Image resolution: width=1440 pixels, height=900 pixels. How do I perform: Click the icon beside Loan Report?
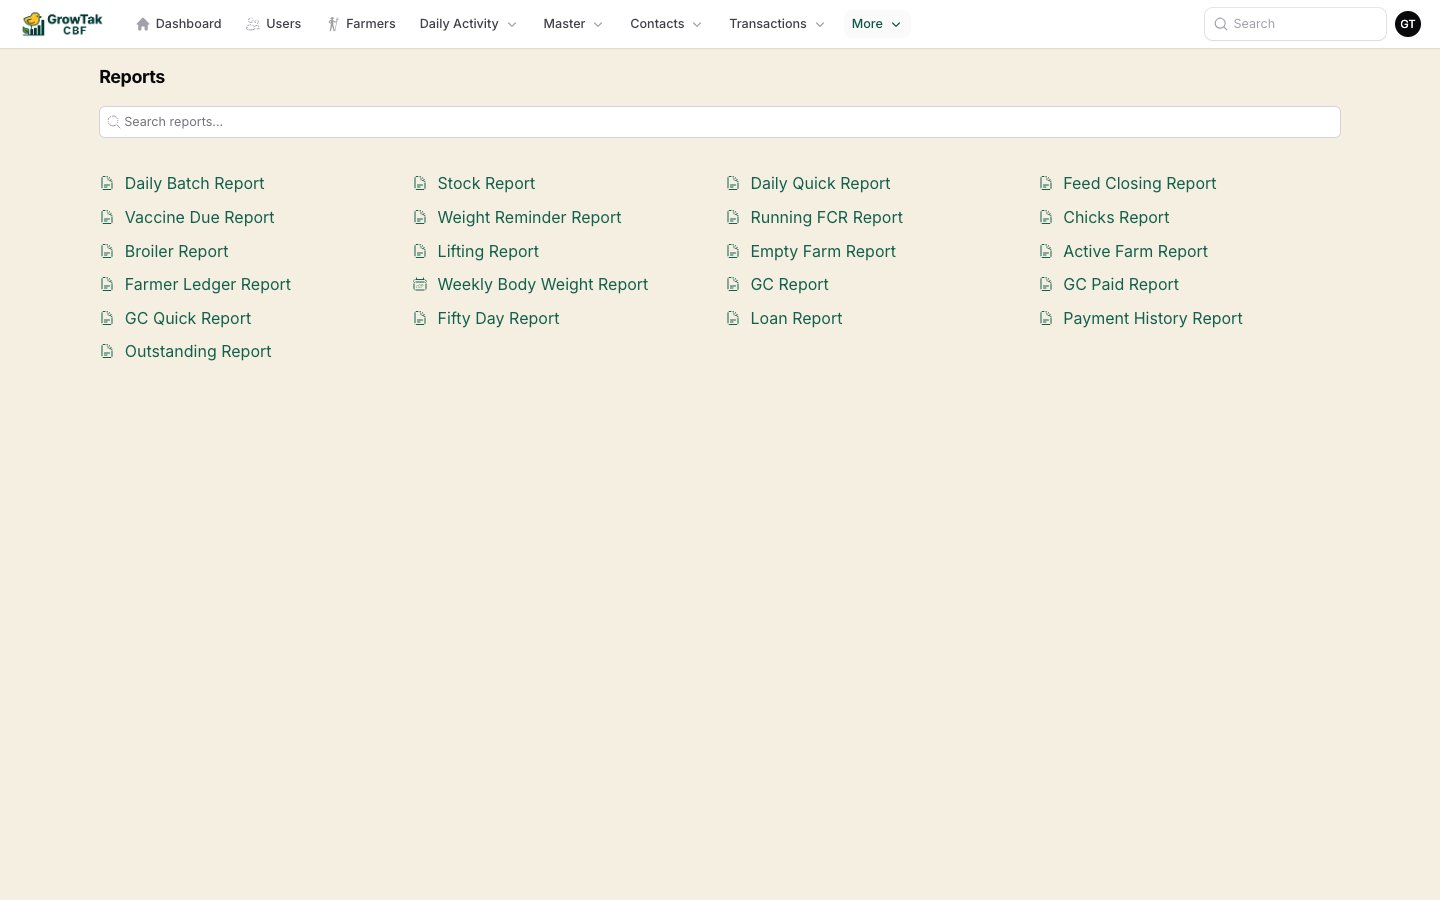733,319
